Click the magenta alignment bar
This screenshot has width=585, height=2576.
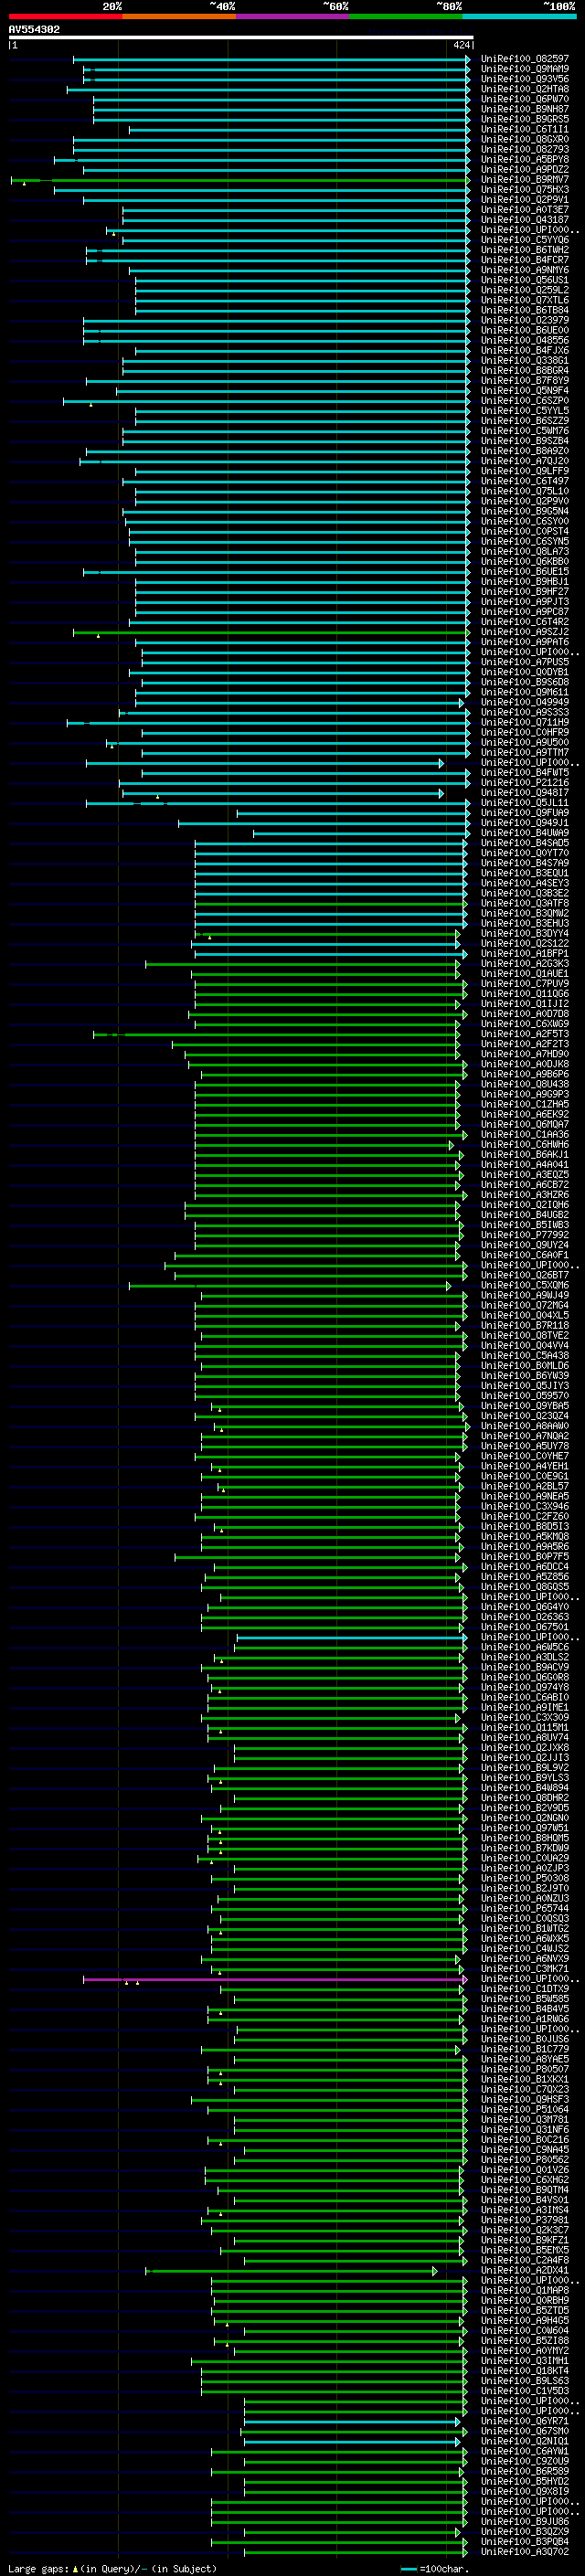[x=274, y=1979]
